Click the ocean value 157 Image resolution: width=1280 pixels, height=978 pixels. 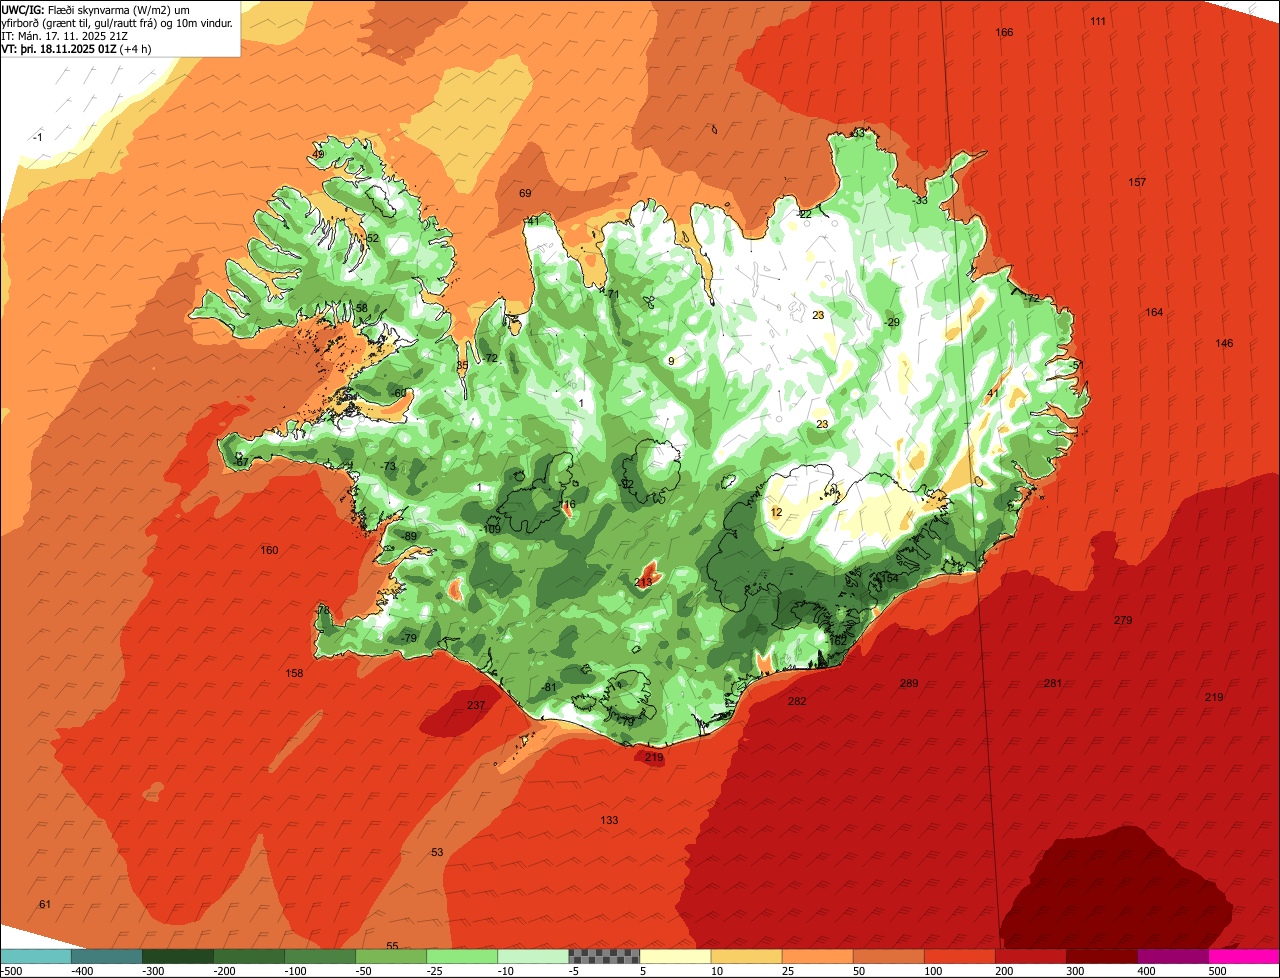coord(1137,182)
